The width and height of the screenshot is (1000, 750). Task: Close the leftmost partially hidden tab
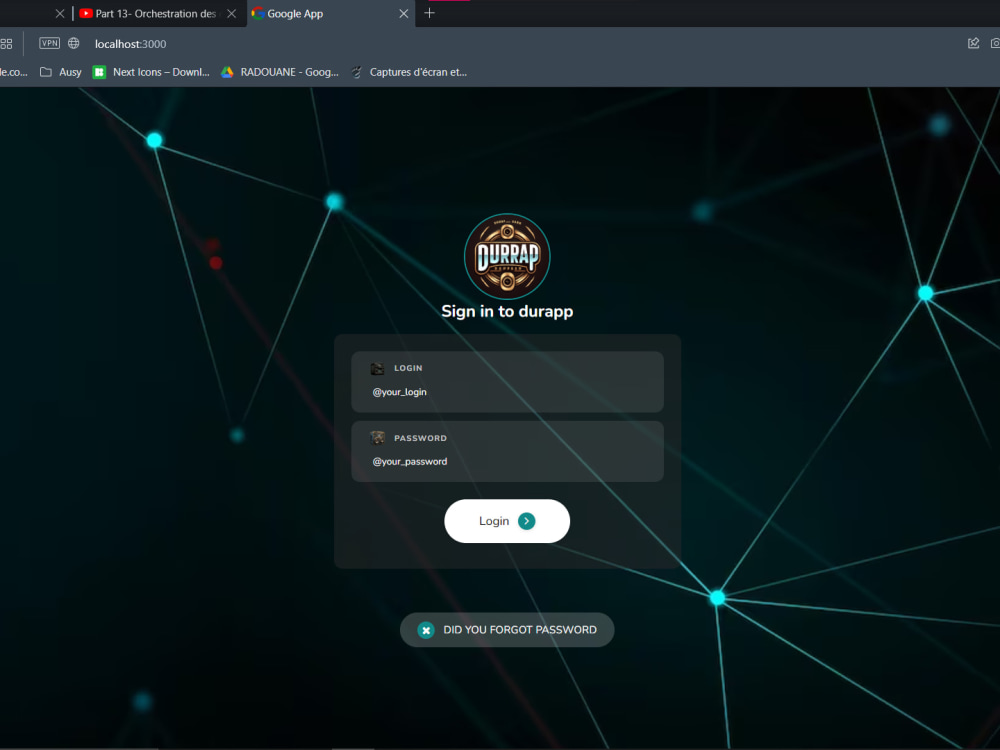[x=60, y=13]
